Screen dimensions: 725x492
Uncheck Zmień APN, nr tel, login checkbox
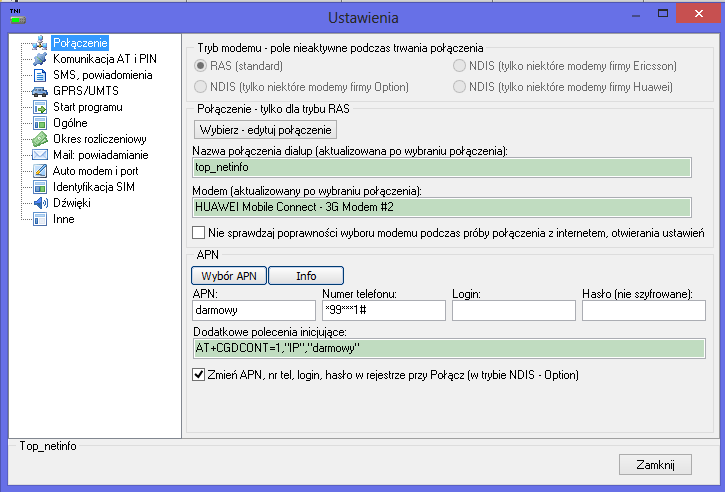[198, 375]
